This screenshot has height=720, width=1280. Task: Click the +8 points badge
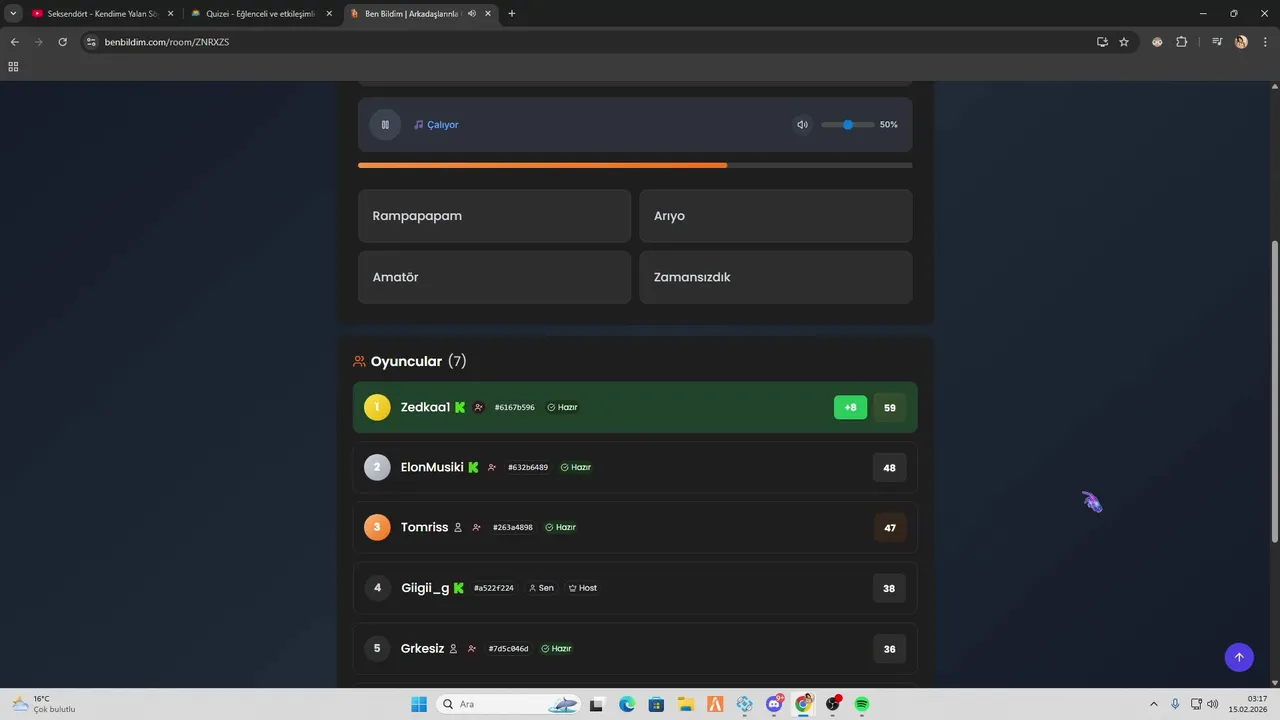(x=850, y=407)
